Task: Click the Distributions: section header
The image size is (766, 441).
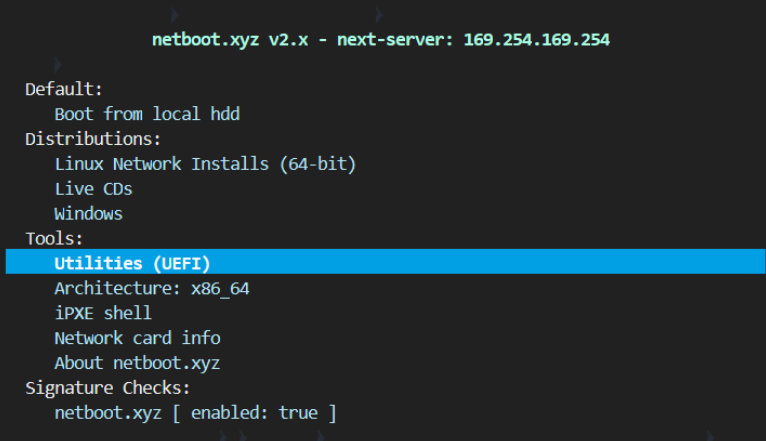Action: 93,139
